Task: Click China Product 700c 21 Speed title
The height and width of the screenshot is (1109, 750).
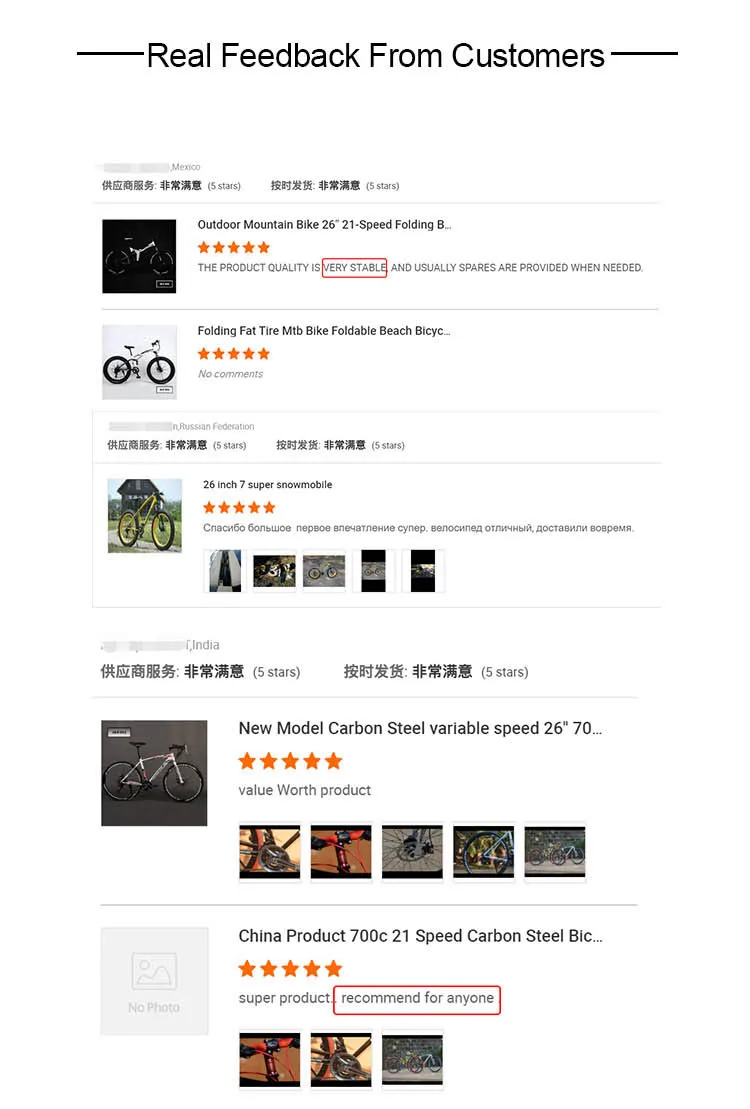Action: 420,936
